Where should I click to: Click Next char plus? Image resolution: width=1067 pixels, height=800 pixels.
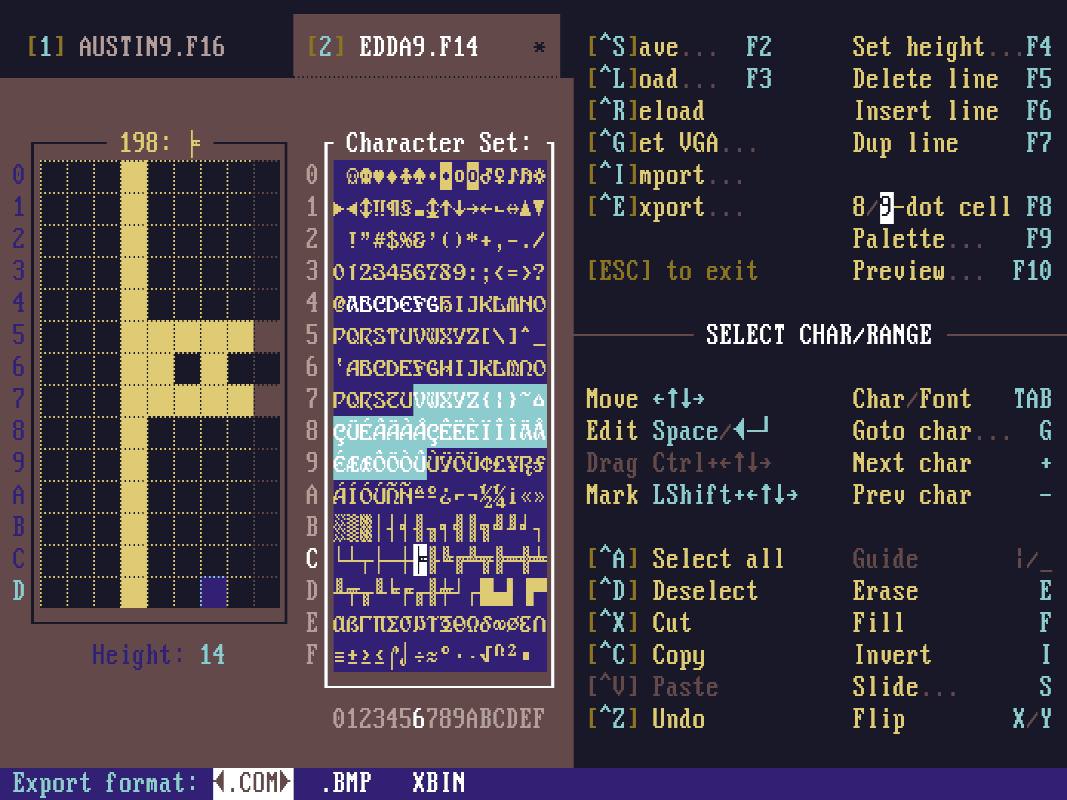coord(952,463)
